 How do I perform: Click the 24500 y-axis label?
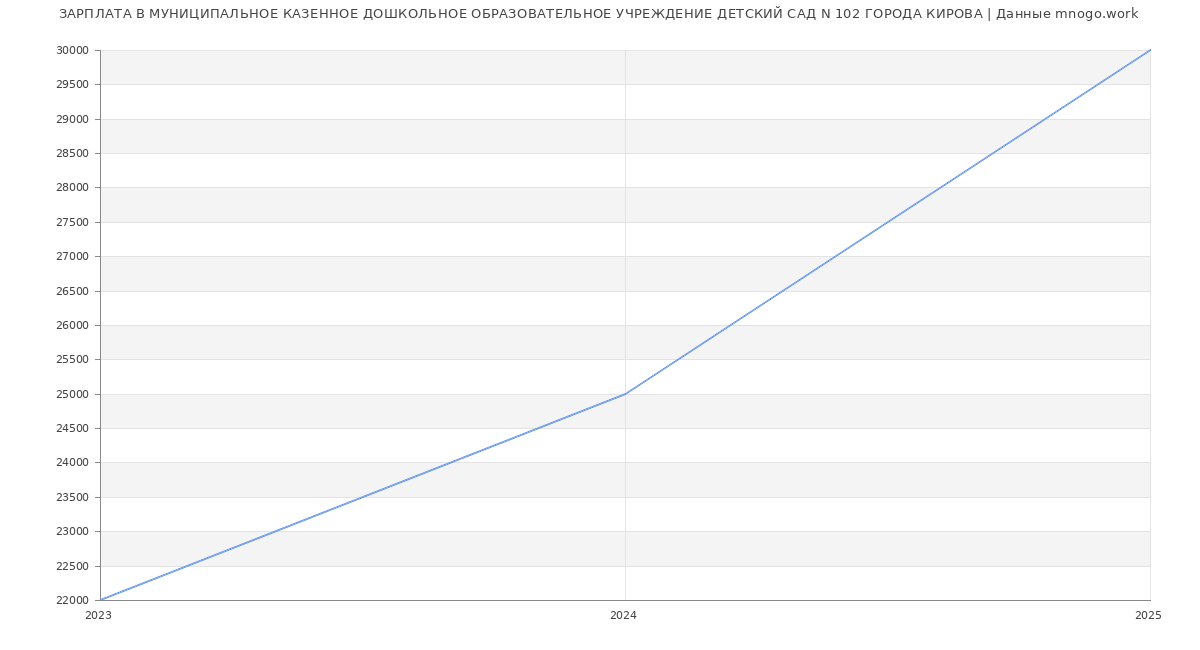coord(72,429)
